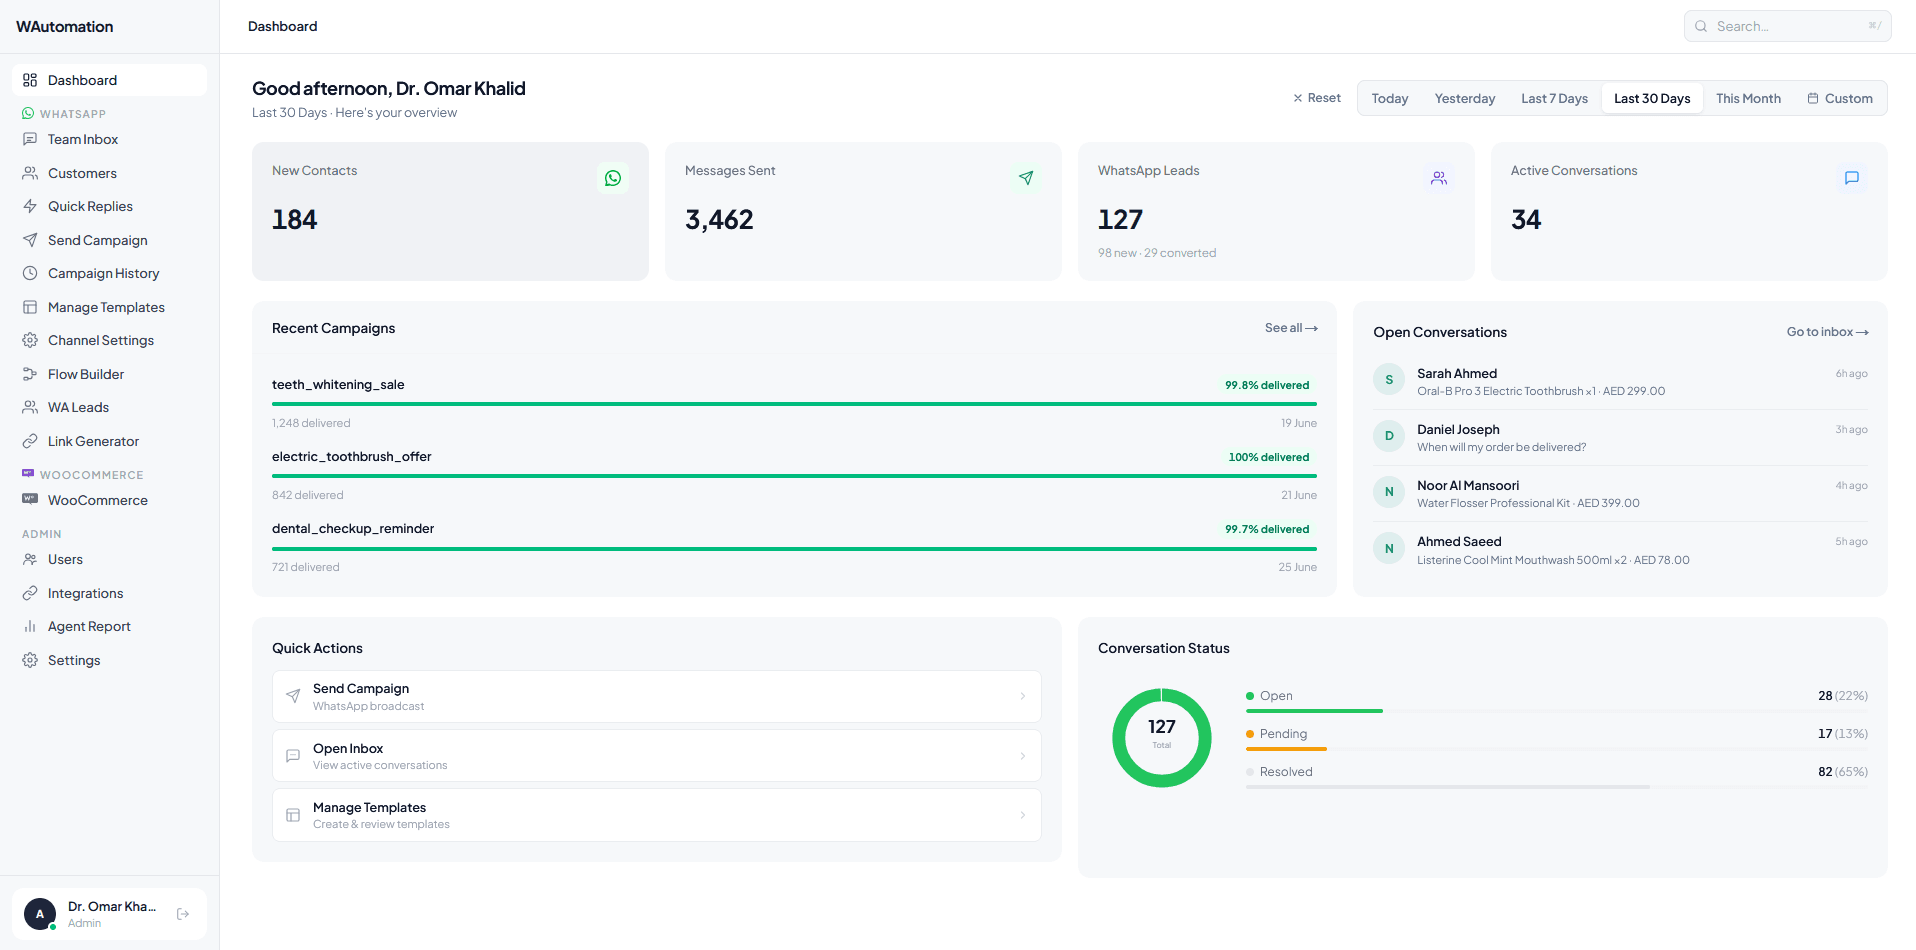Switch to This Month range
This screenshot has height=950, width=1916.
pyautogui.click(x=1748, y=98)
